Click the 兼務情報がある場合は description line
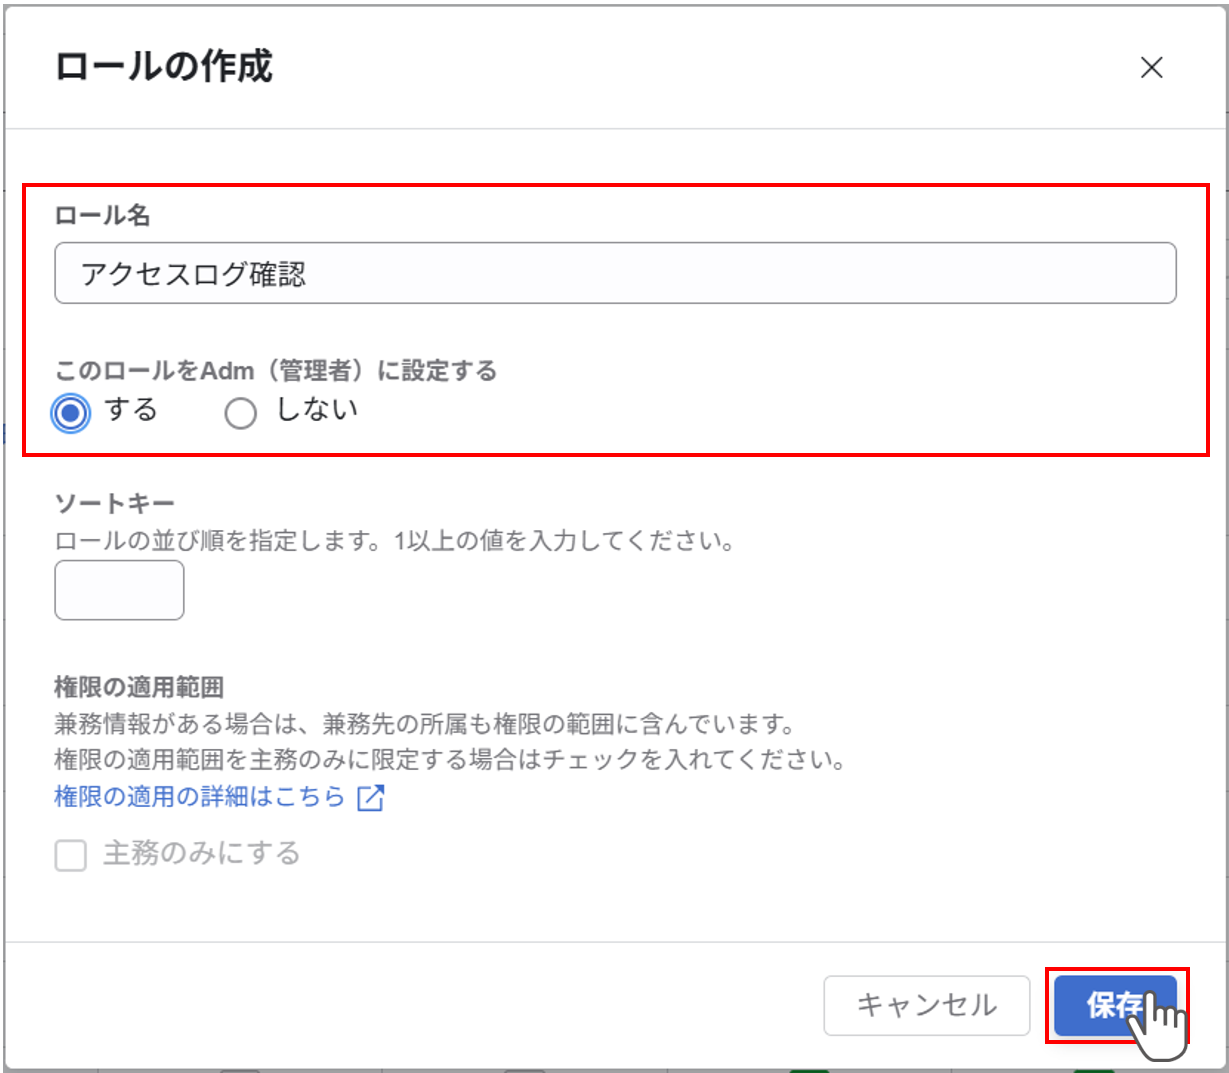 point(424,723)
